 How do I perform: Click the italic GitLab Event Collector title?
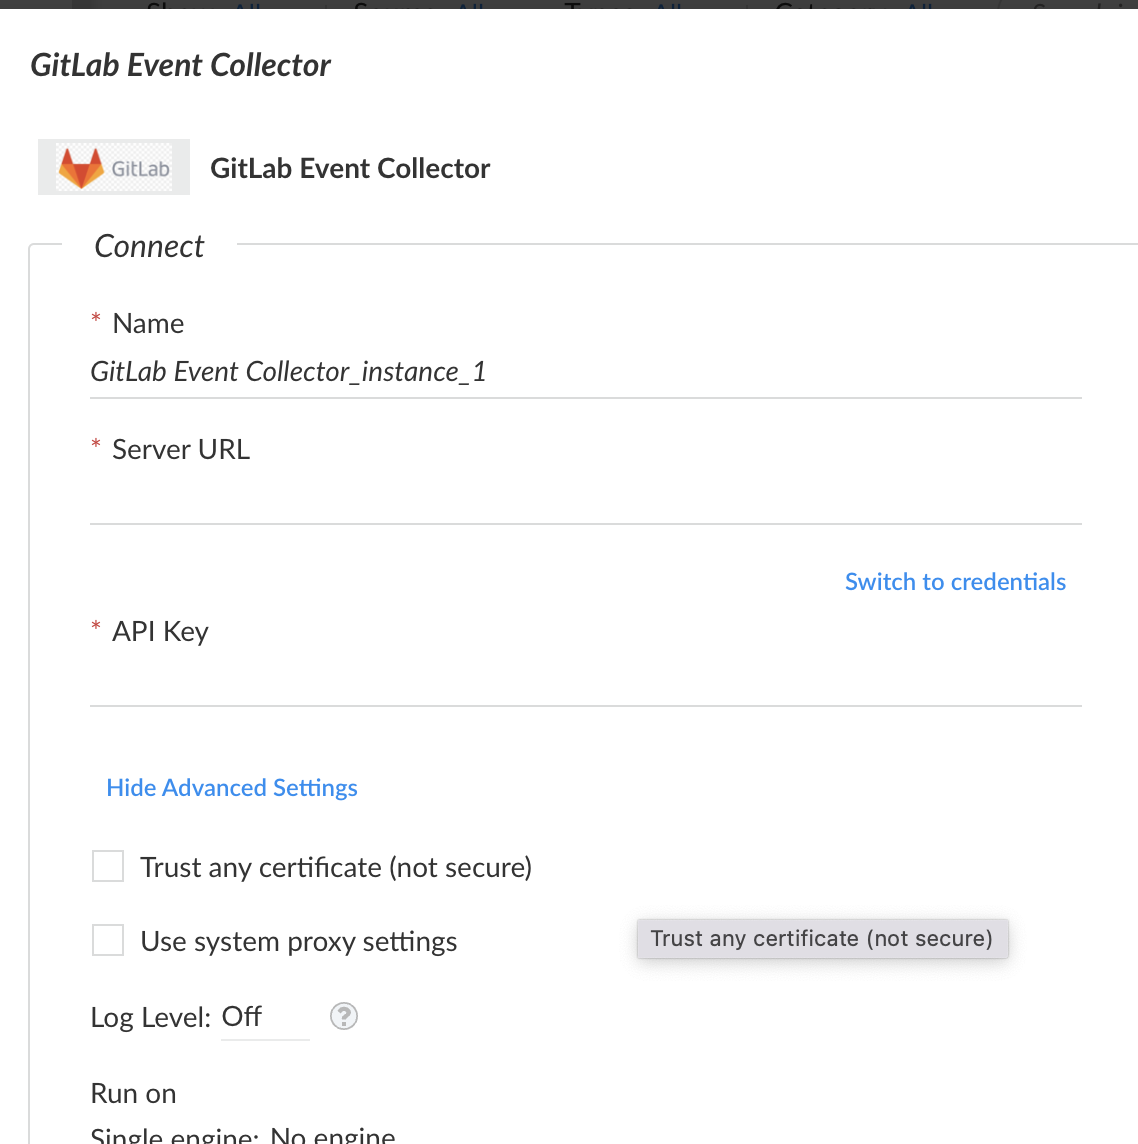pyautogui.click(x=180, y=65)
